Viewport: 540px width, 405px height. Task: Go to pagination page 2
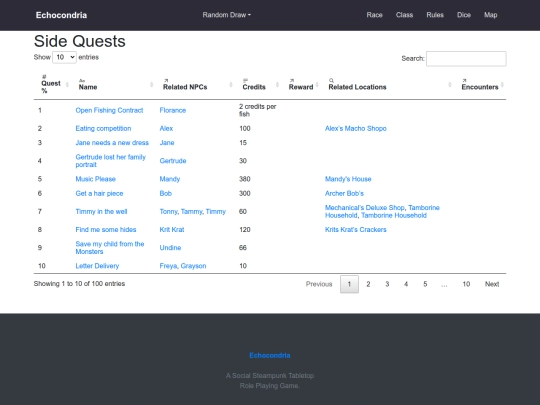click(368, 284)
